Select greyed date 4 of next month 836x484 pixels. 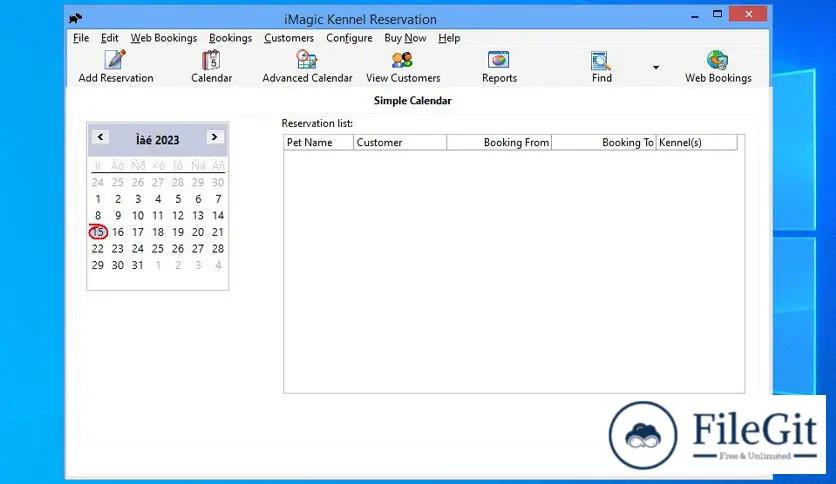(218, 265)
